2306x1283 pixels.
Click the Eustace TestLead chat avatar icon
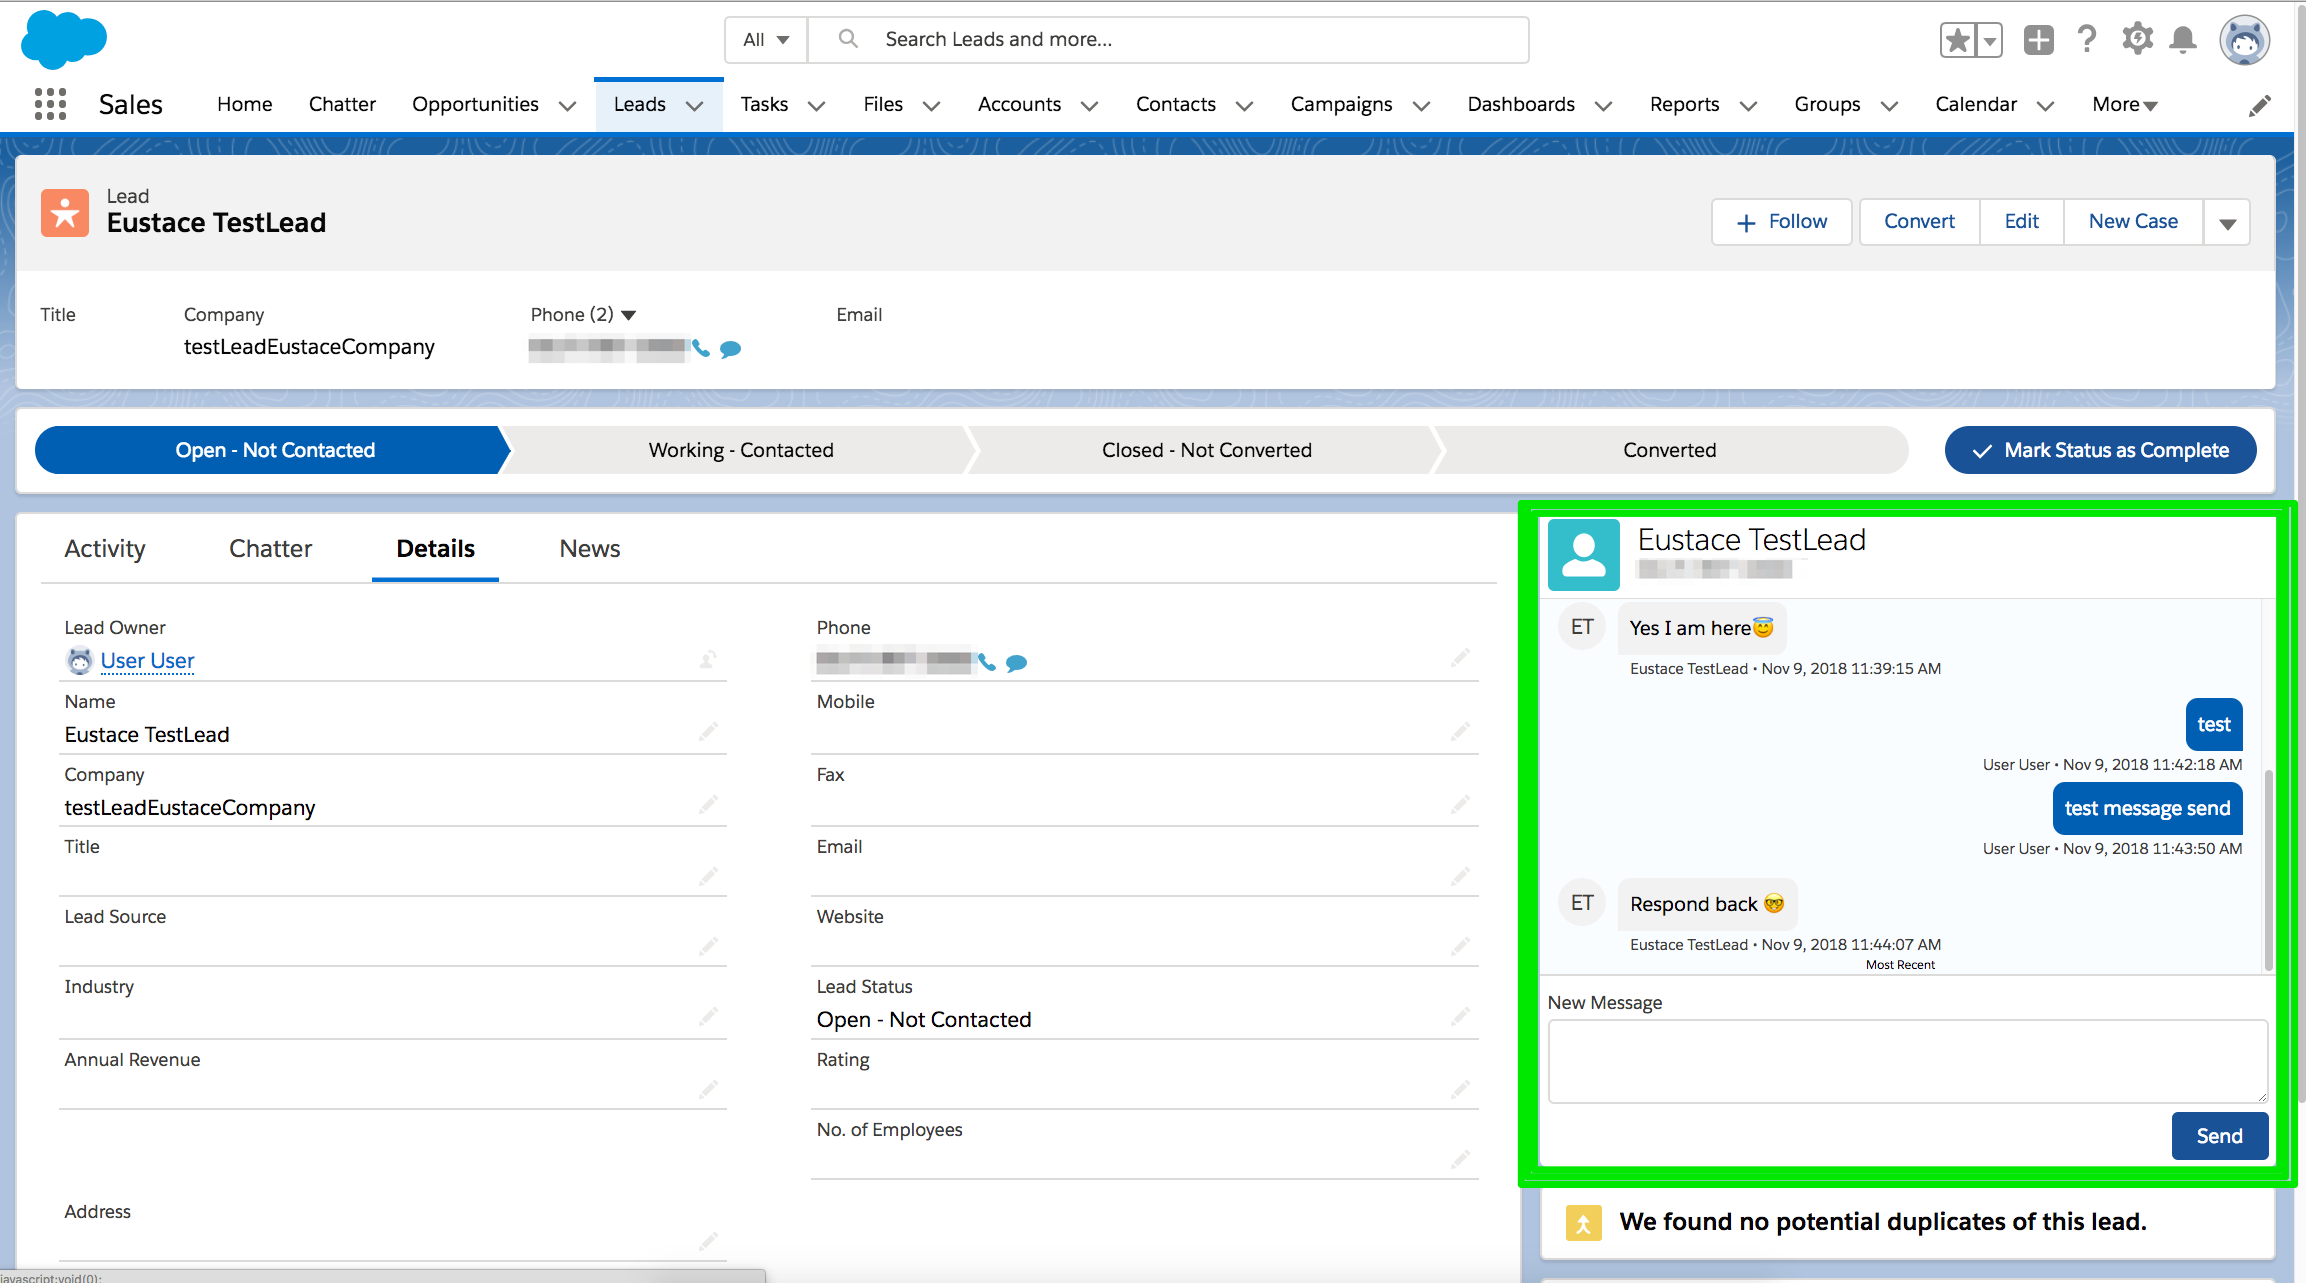1584,555
